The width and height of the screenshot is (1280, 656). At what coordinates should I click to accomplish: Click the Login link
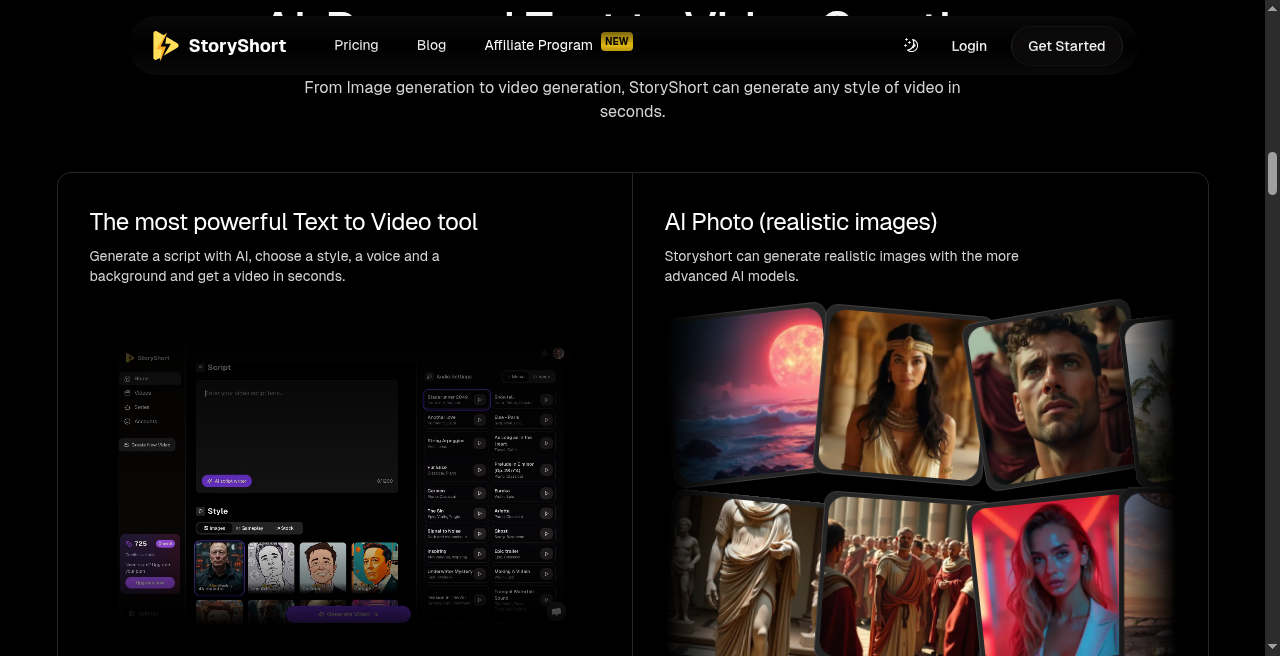click(x=969, y=46)
